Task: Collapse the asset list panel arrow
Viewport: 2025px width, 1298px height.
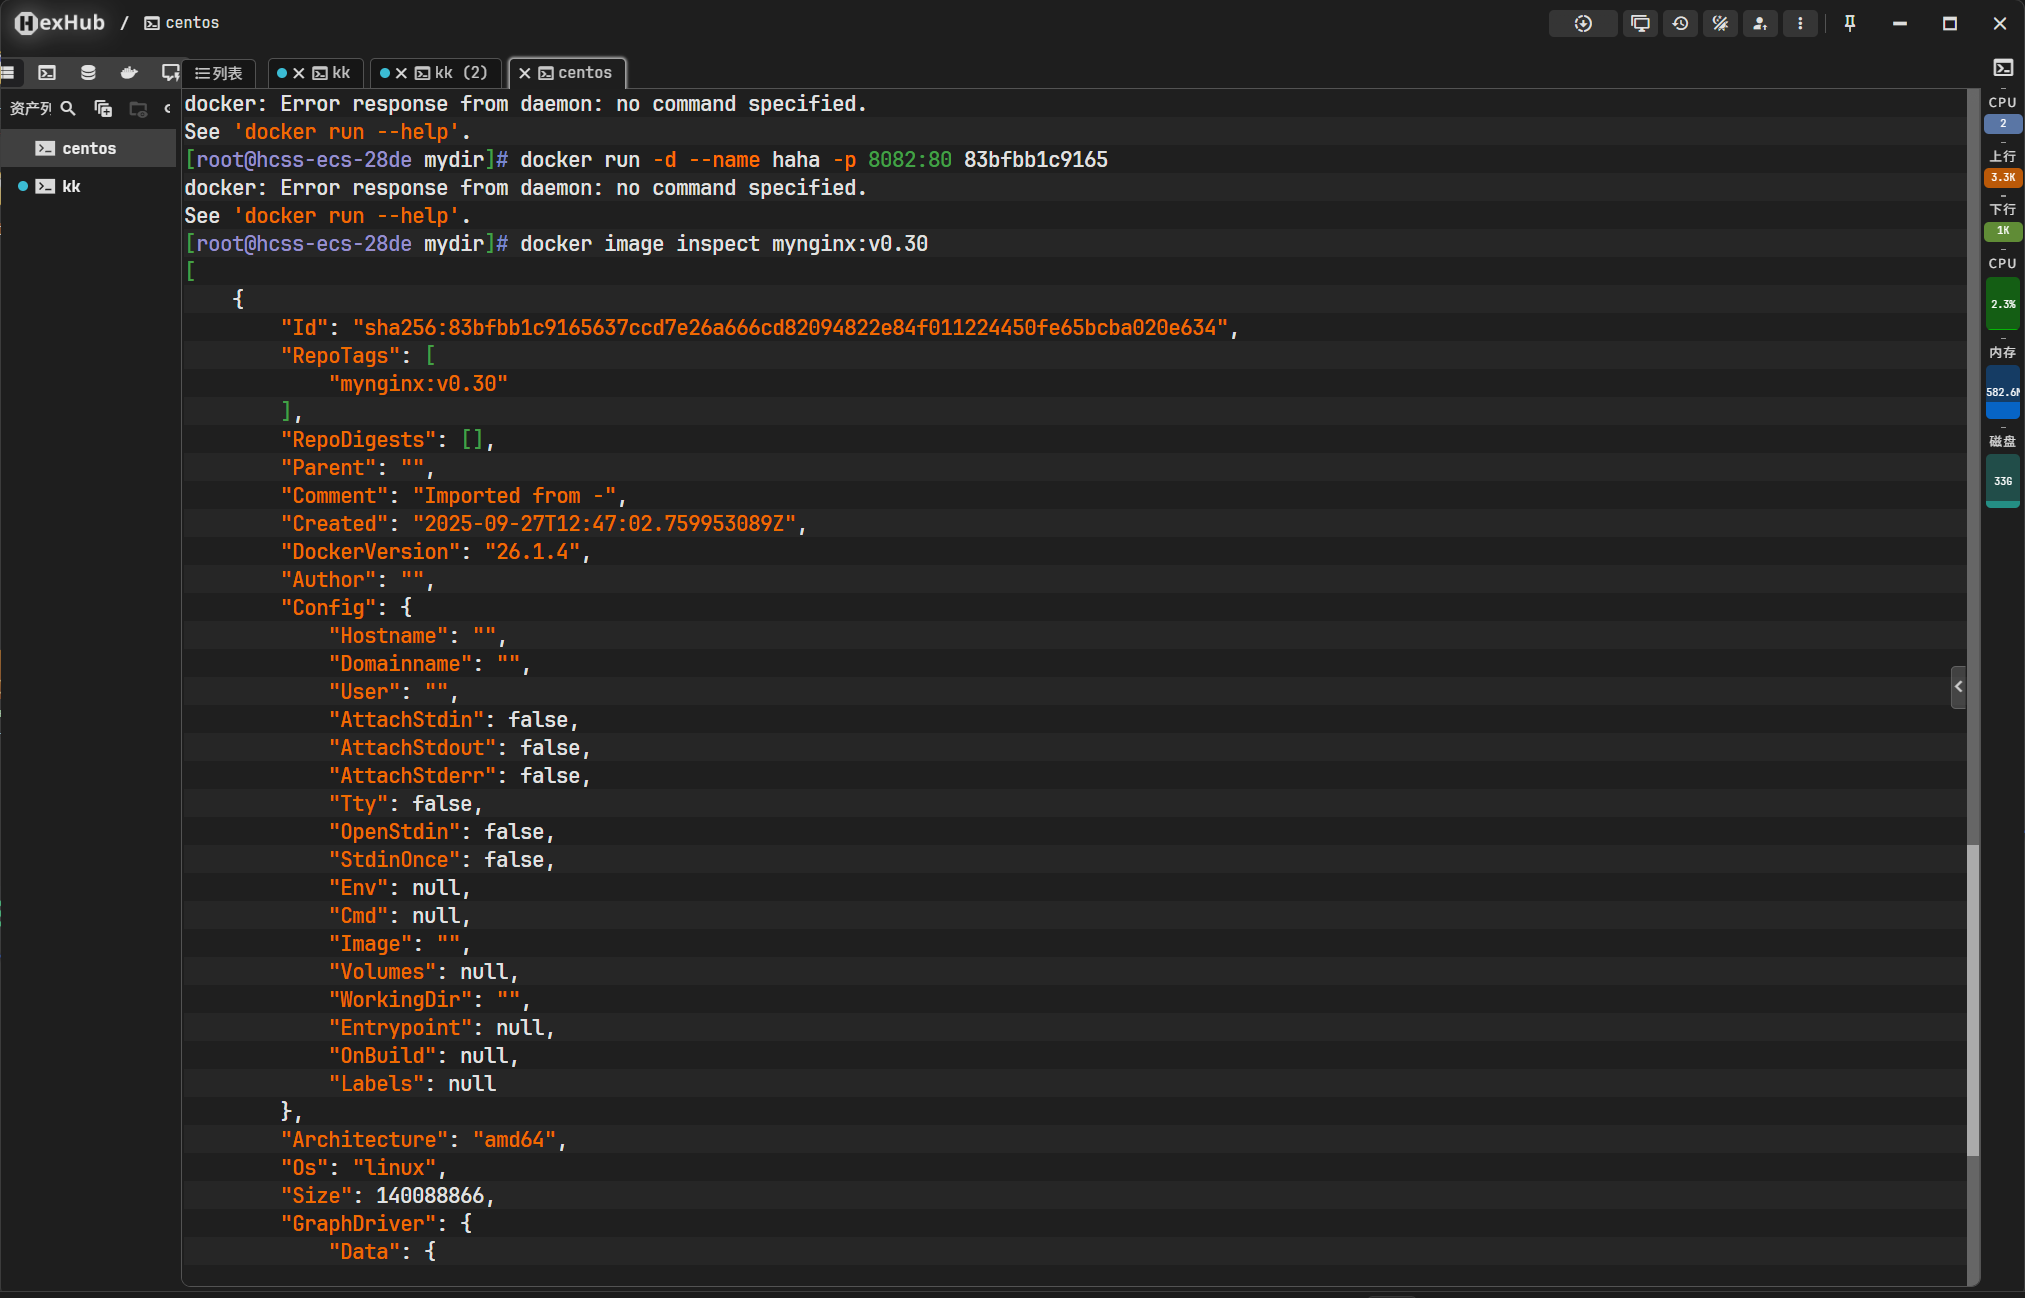Action: pyautogui.click(x=167, y=108)
